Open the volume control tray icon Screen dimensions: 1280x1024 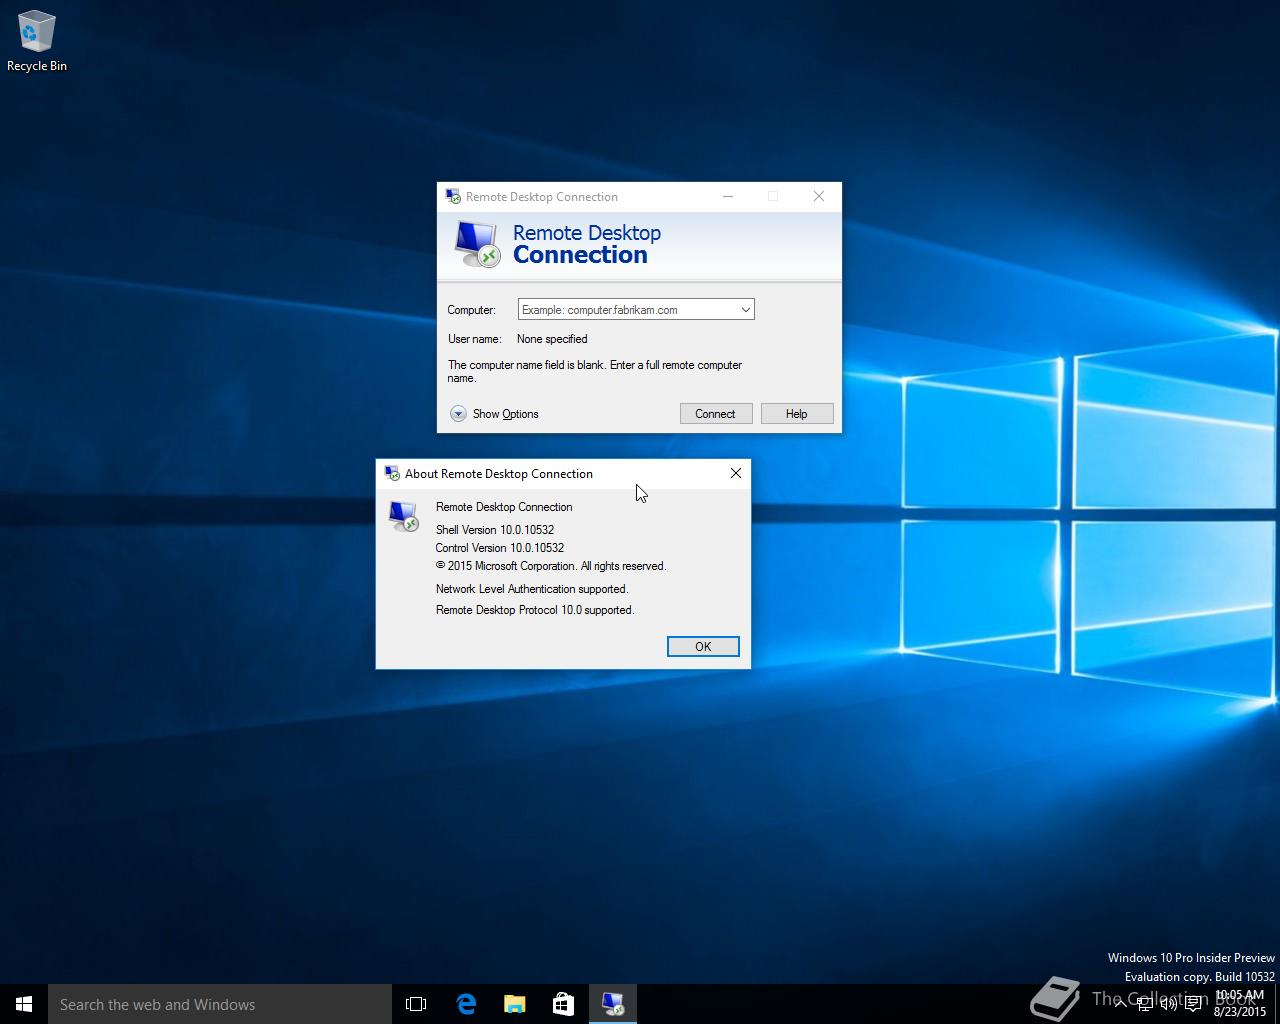(1168, 1004)
